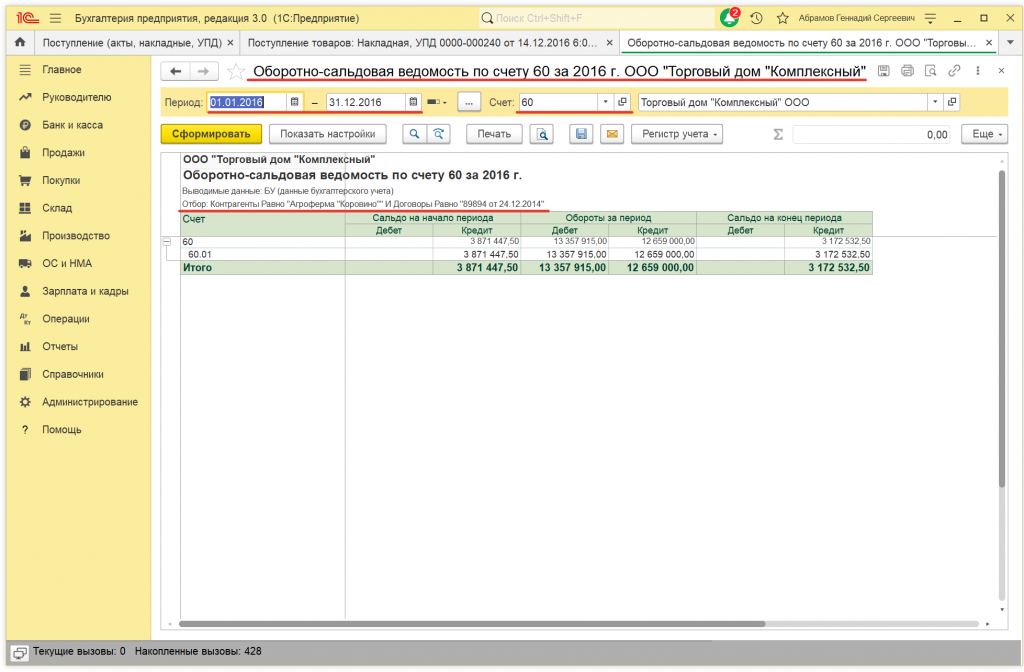This screenshot has width=1024, height=672.
Task: Click the Печать button
Action: pos(494,134)
